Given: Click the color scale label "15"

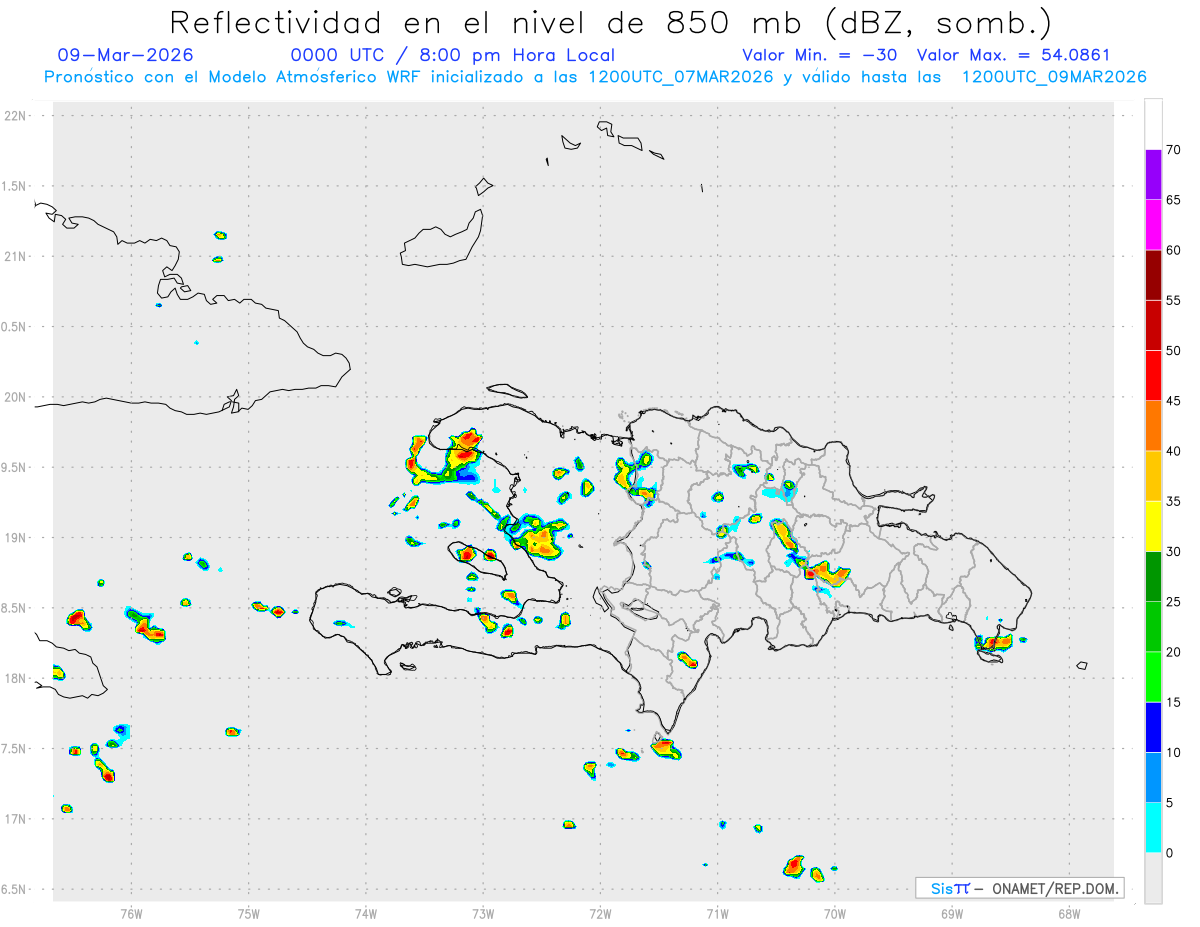Looking at the screenshot, I should pyautogui.click(x=1173, y=702).
